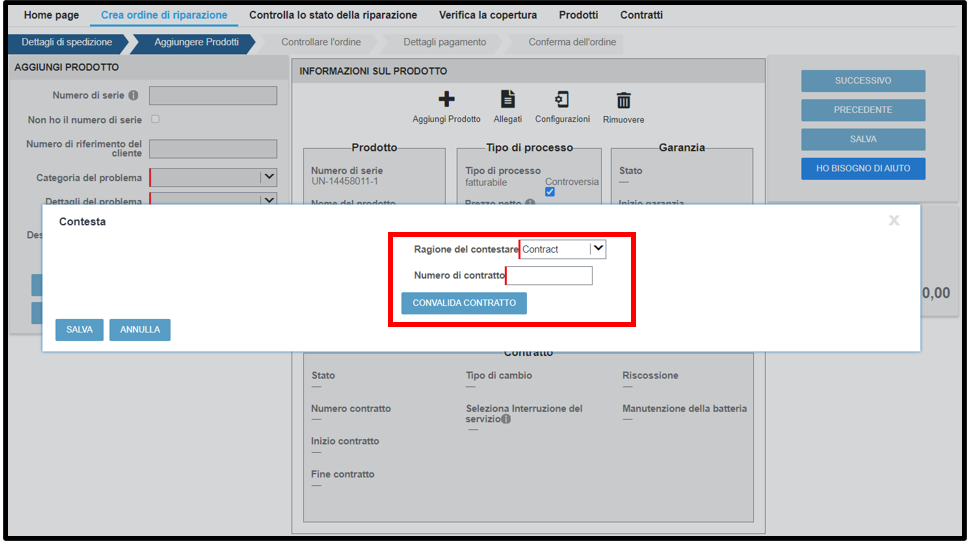
Task: Click the Manutenzione della batteria label
Action: click(x=684, y=408)
